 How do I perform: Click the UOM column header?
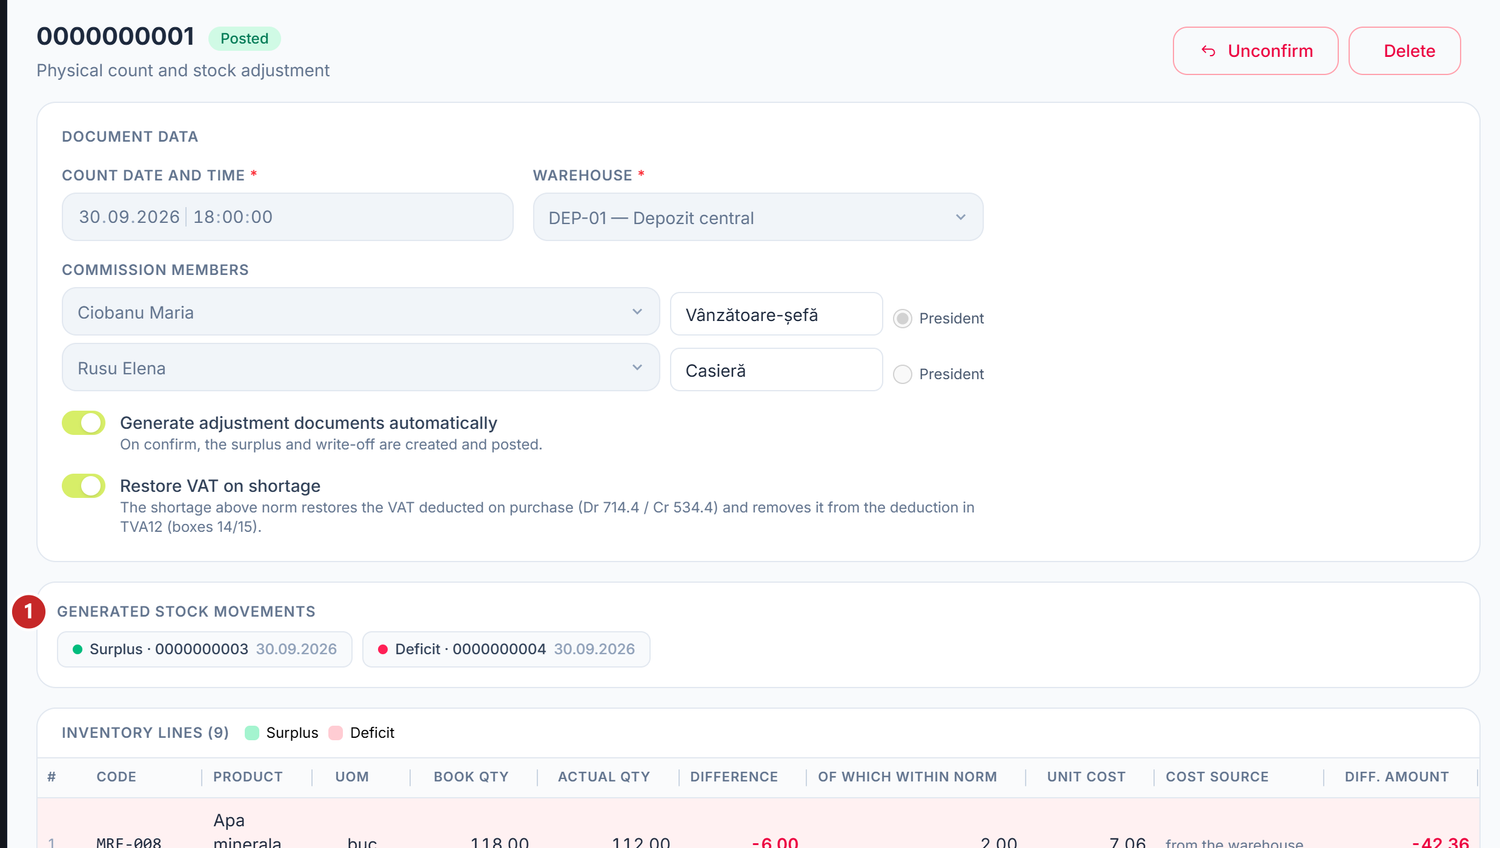coord(352,777)
